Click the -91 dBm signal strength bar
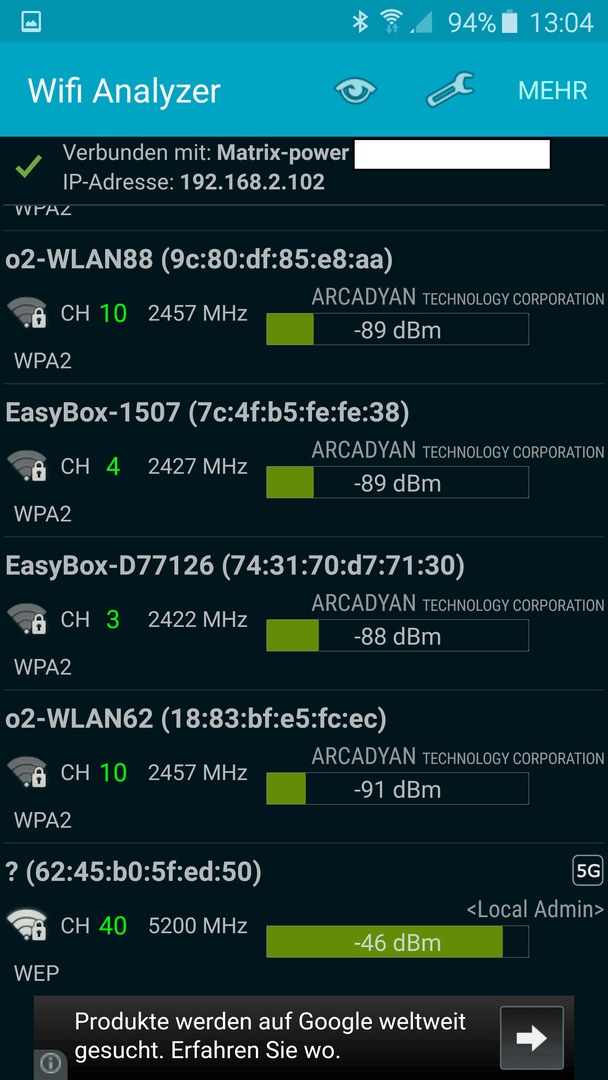The height and width of the screenshot is (1080, 608). tap(397, 789)
